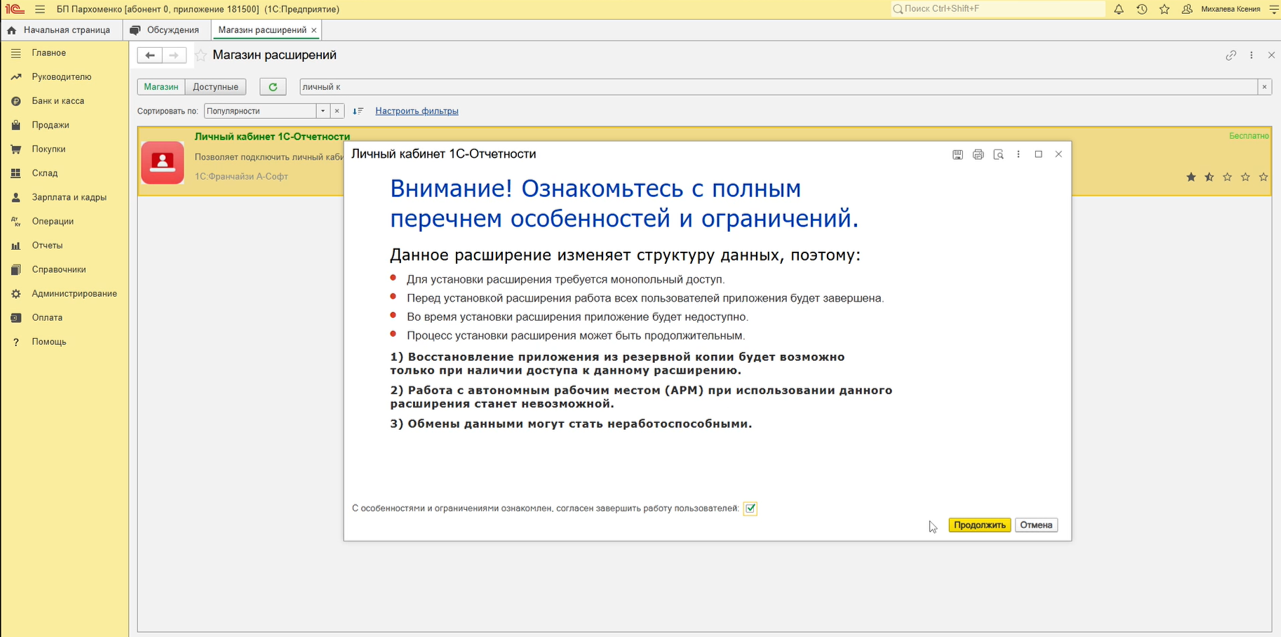The image size is (1281, 637).
Task: Open the Личный кабинет 1С-Отчетности green title link
Action: [x=272, y=136]
